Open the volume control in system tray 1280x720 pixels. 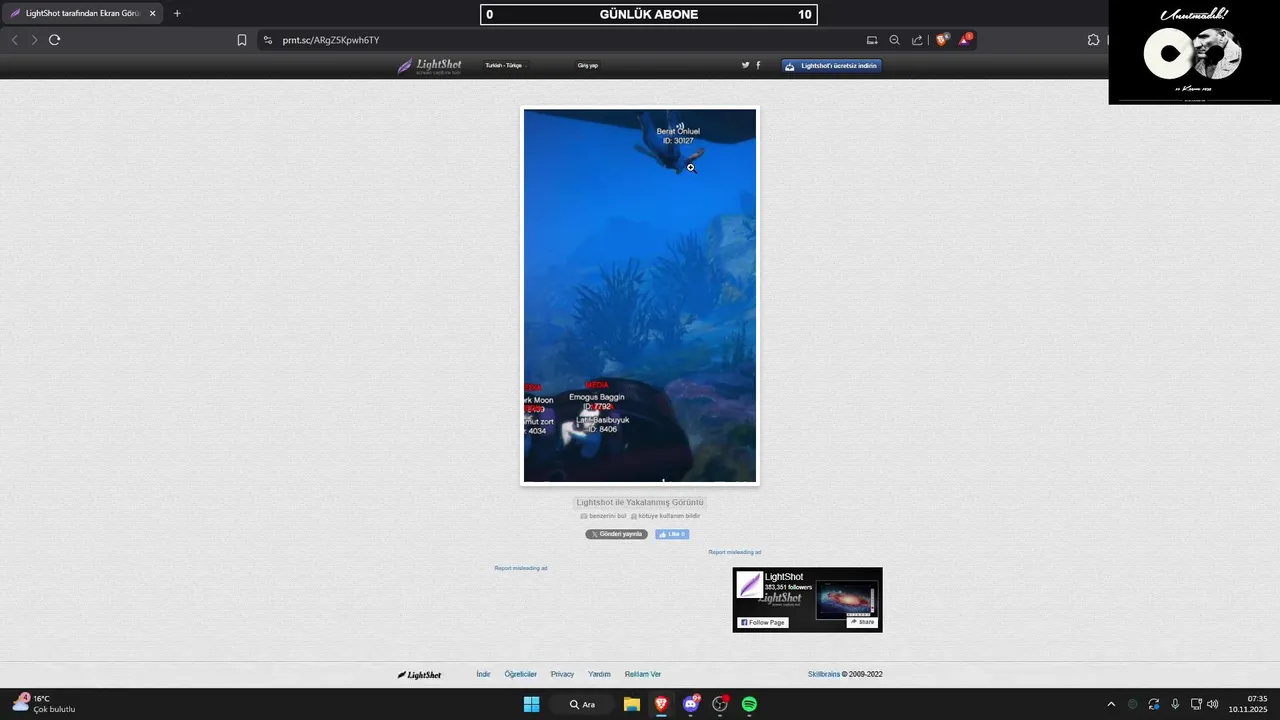tap(1213, 704)
